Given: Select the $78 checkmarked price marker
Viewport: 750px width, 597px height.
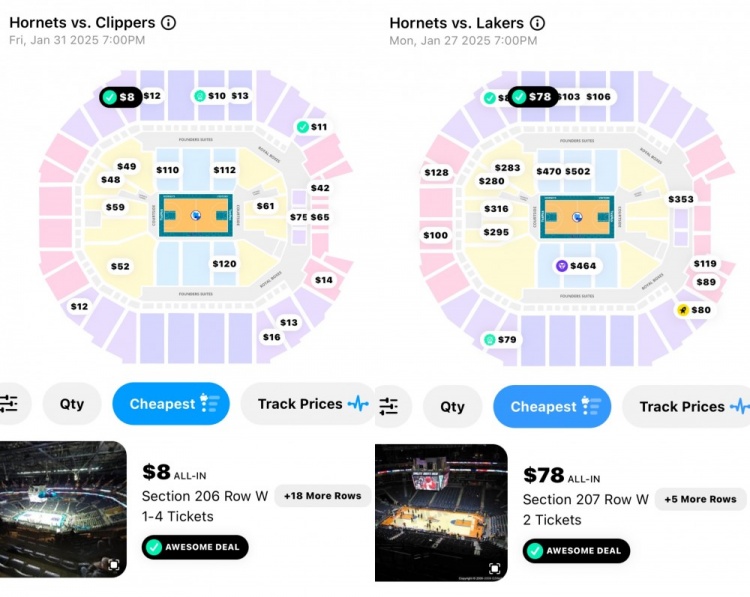Looking at the screenshot, I should click(x=532, y=97).
